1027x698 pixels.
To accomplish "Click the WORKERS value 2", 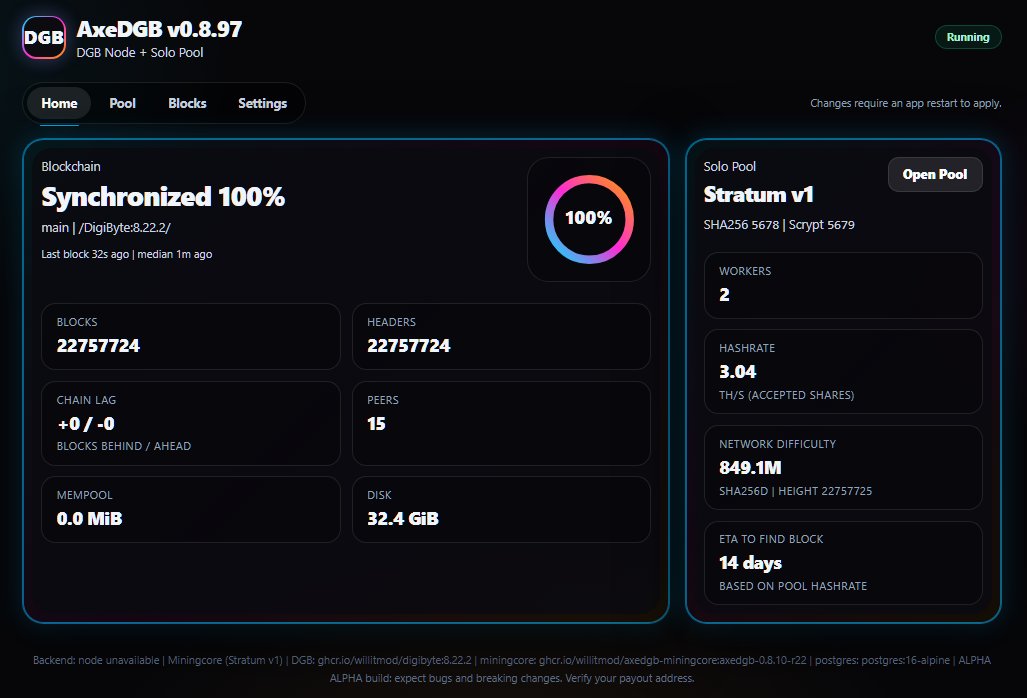I will [724, 295].
